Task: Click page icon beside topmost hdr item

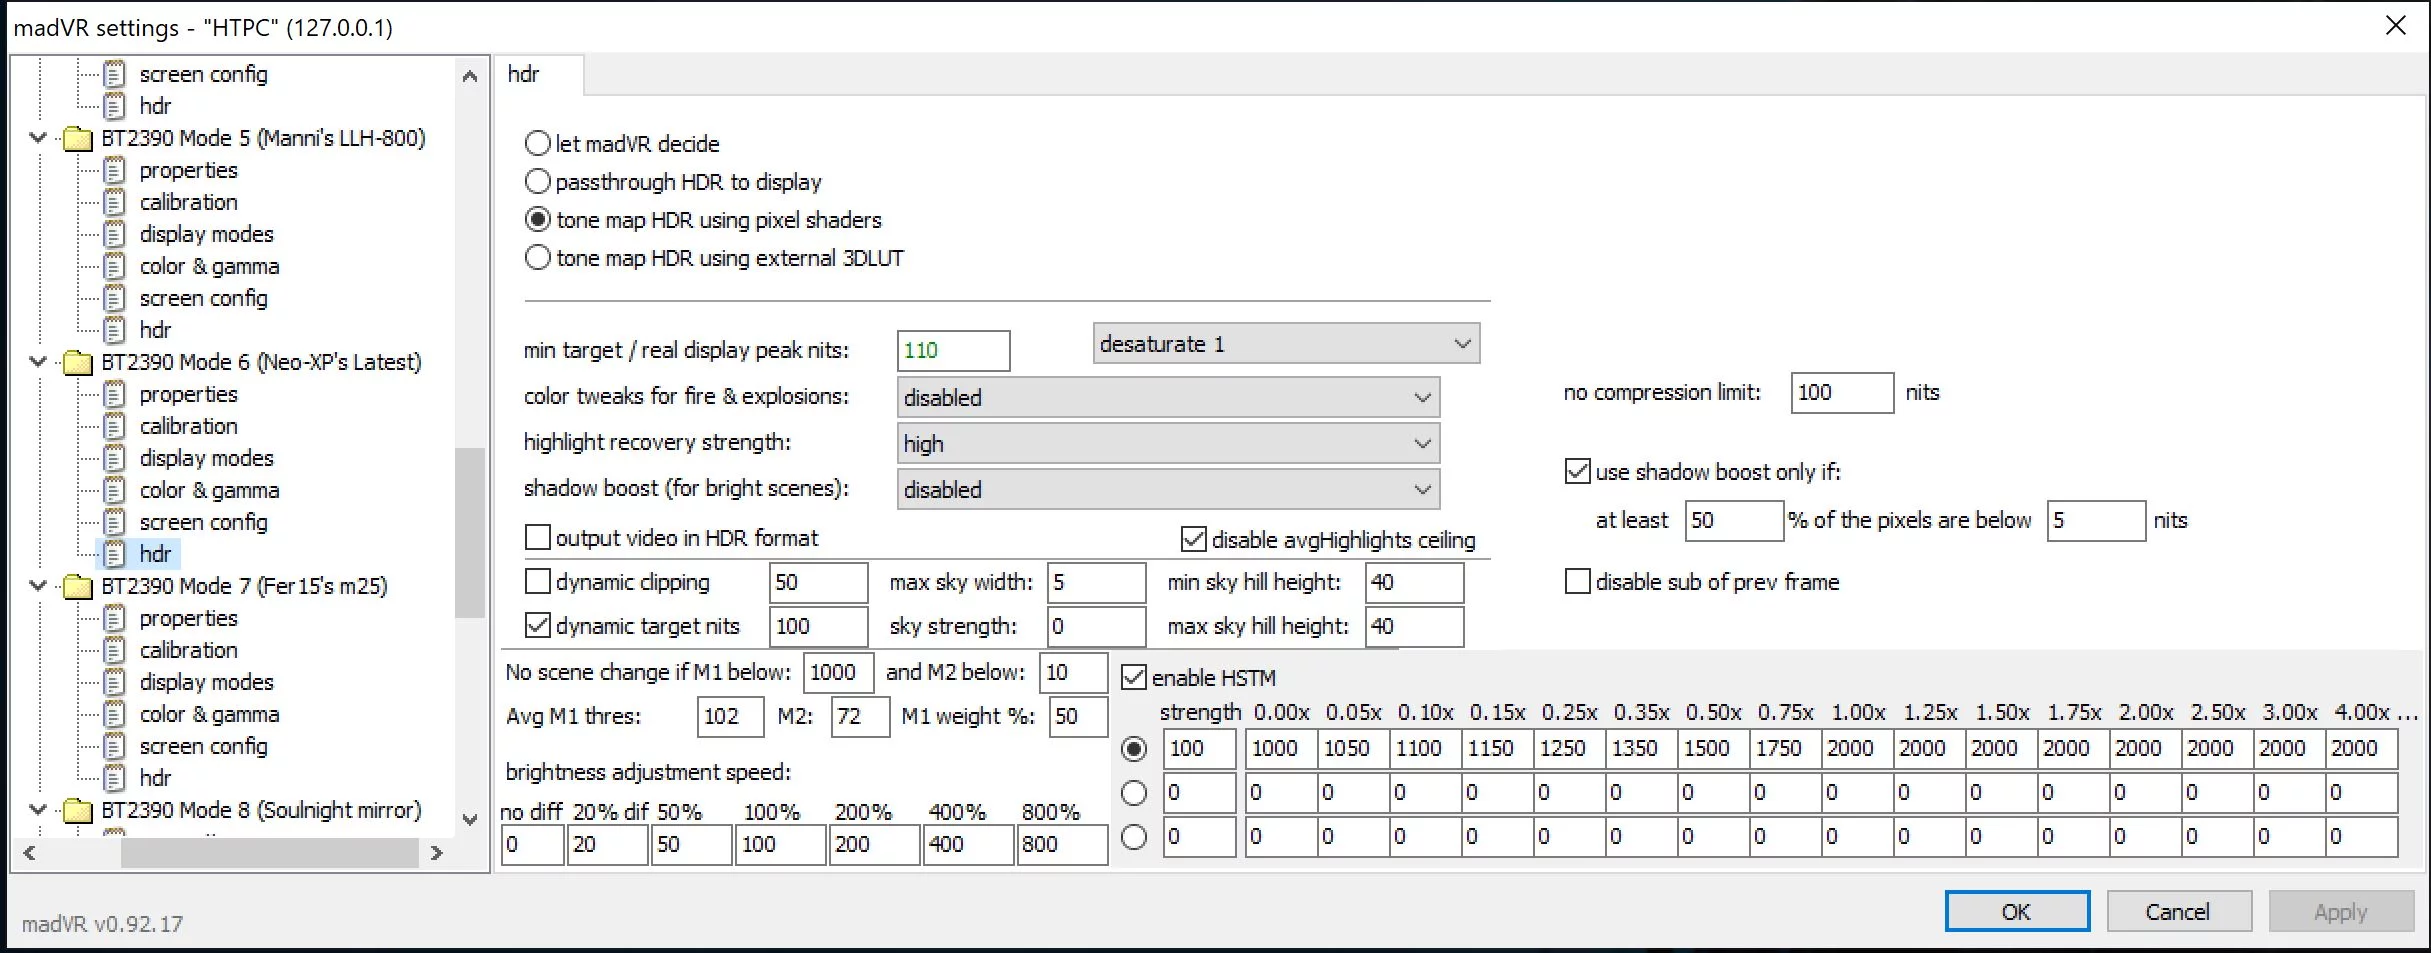Action: [x=115, y=106]
